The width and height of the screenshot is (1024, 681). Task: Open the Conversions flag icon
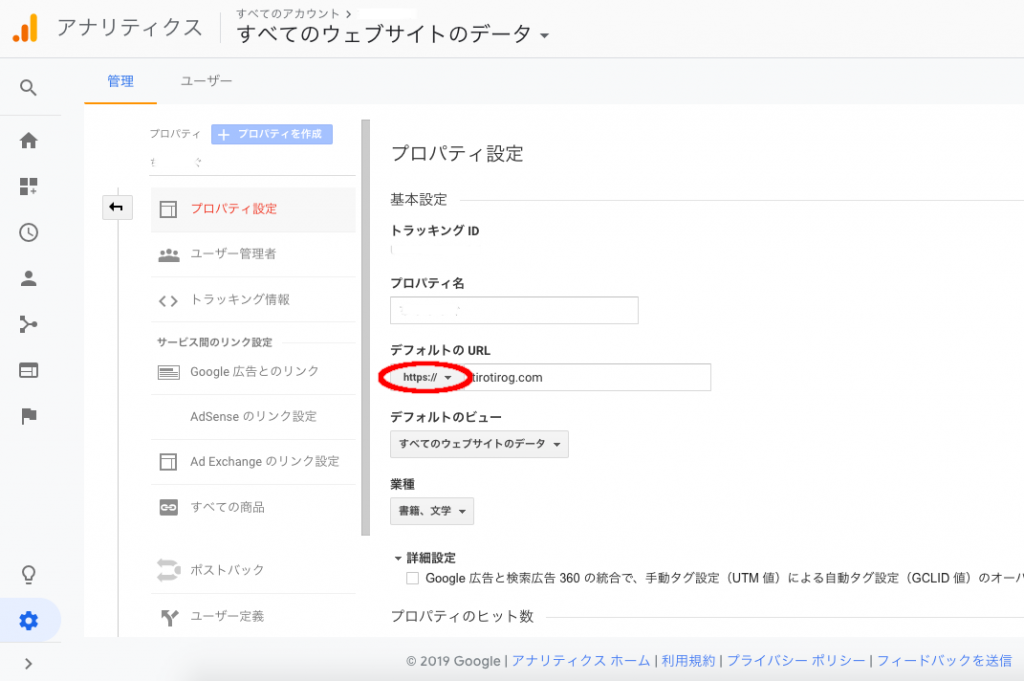[28, 416]
